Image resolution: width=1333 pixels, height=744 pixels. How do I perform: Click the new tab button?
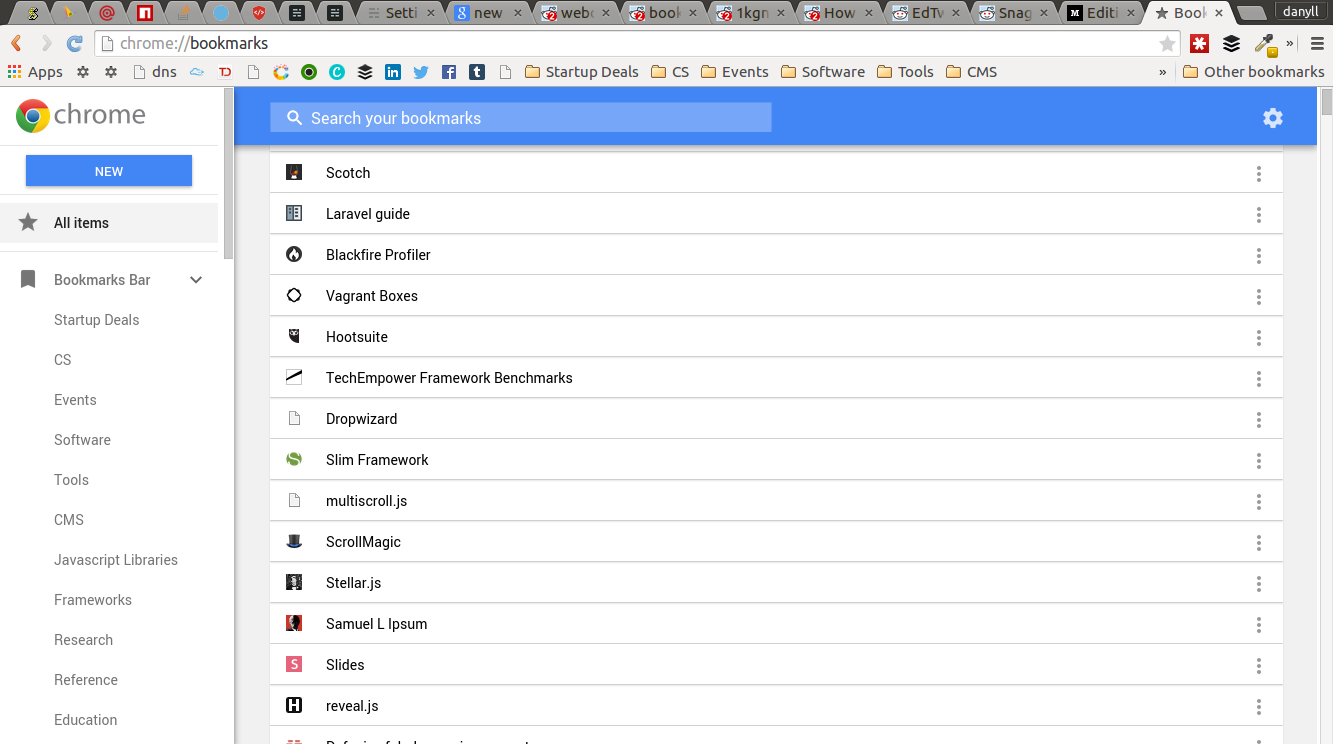tap(1251, 13)
